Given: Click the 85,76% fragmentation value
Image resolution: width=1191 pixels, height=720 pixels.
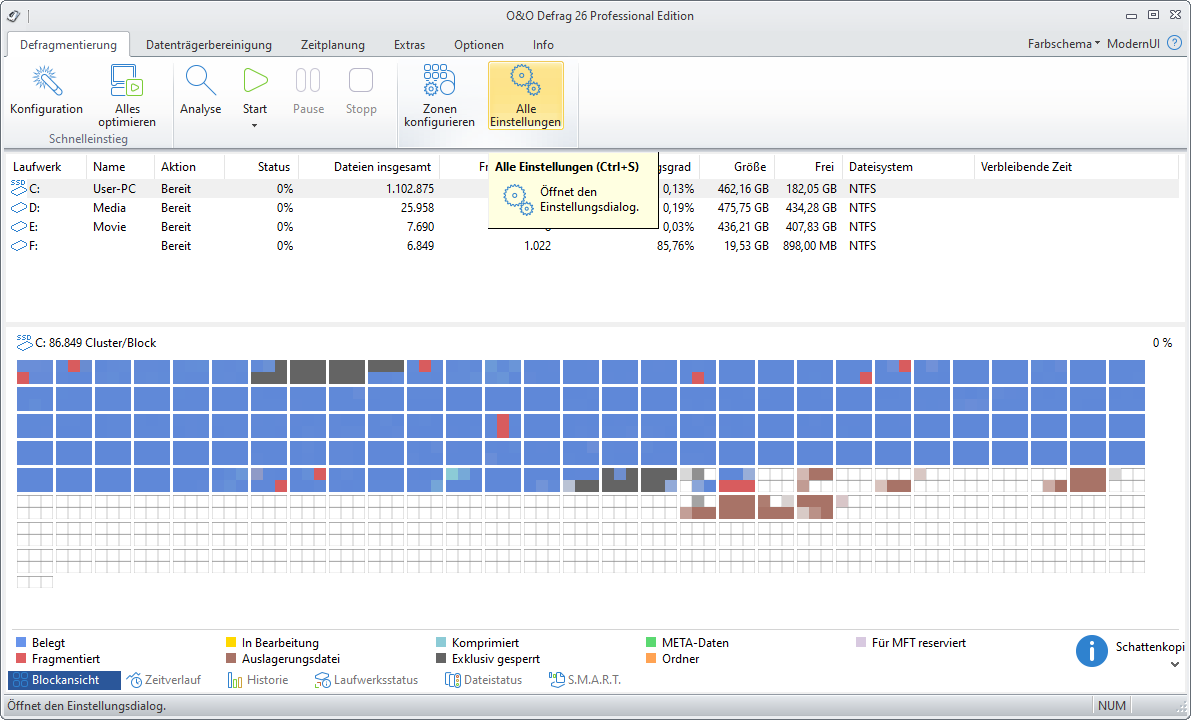Looking at the screenshot, I should click(x=675, y=245).
